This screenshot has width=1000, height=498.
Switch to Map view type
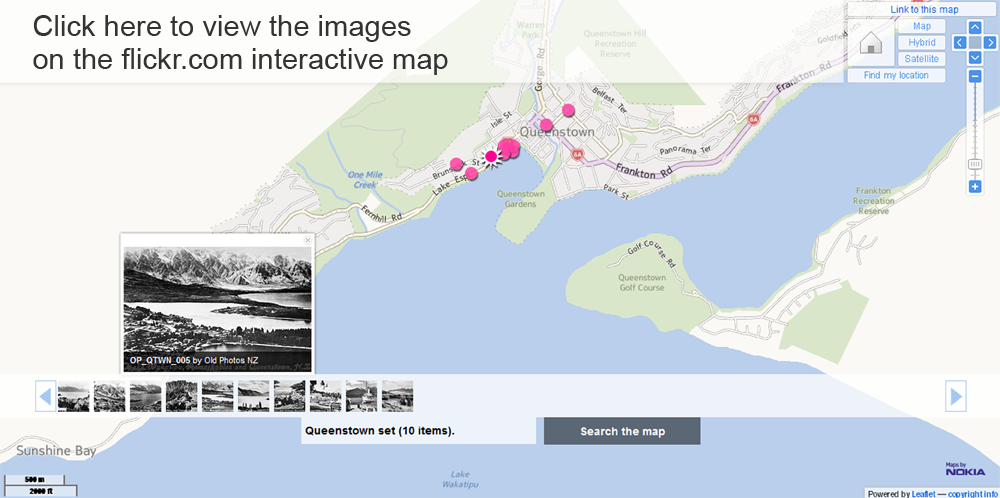[921, 26]
